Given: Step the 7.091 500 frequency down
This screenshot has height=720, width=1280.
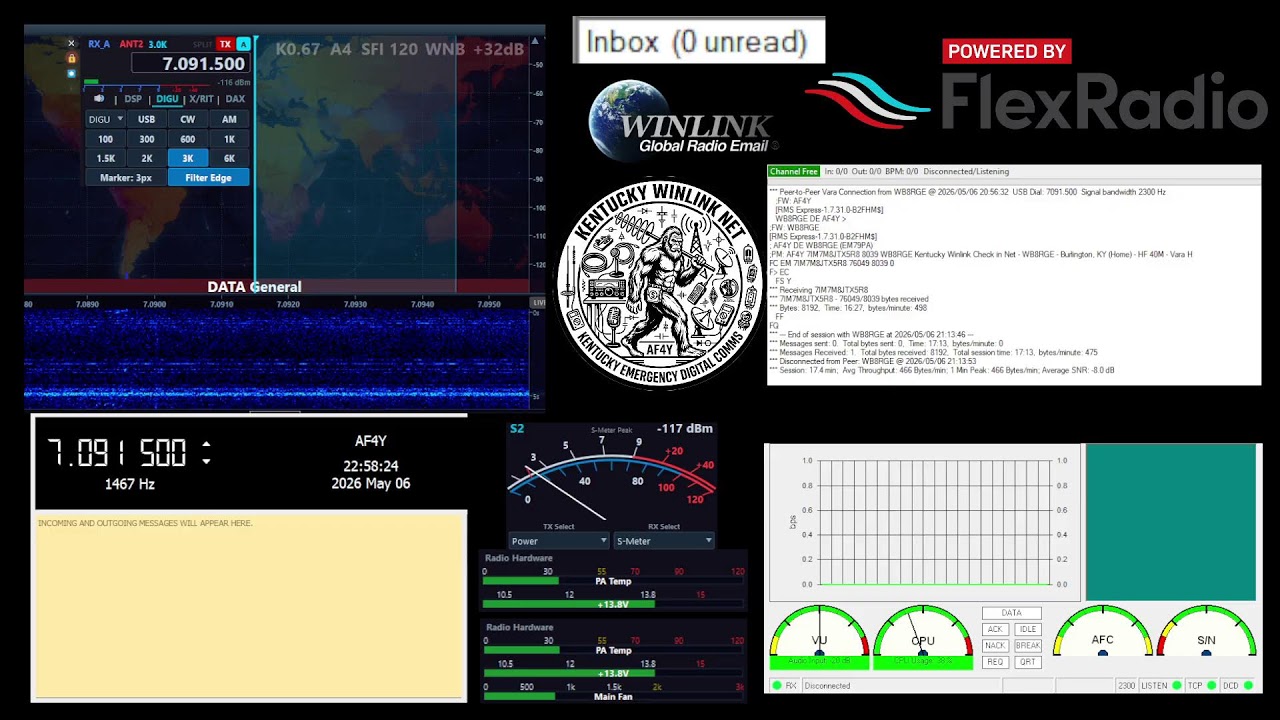Looking at the screenshot, I should pyautogui.click(x=206, y=461).
